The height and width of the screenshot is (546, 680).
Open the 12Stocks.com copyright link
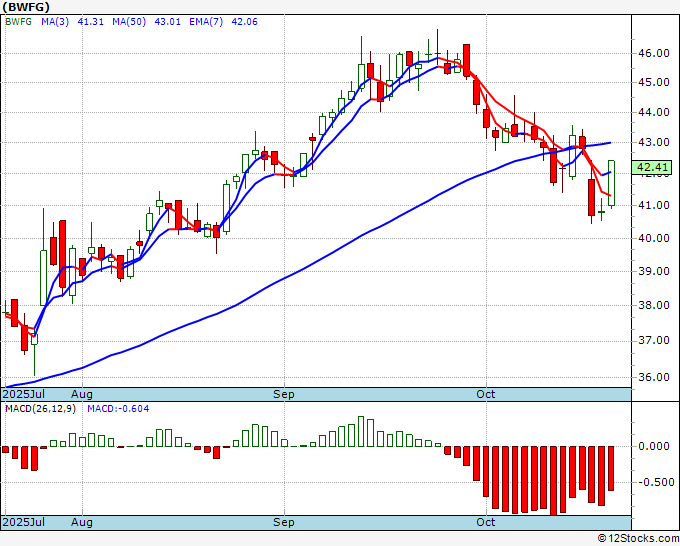(638, 539)
